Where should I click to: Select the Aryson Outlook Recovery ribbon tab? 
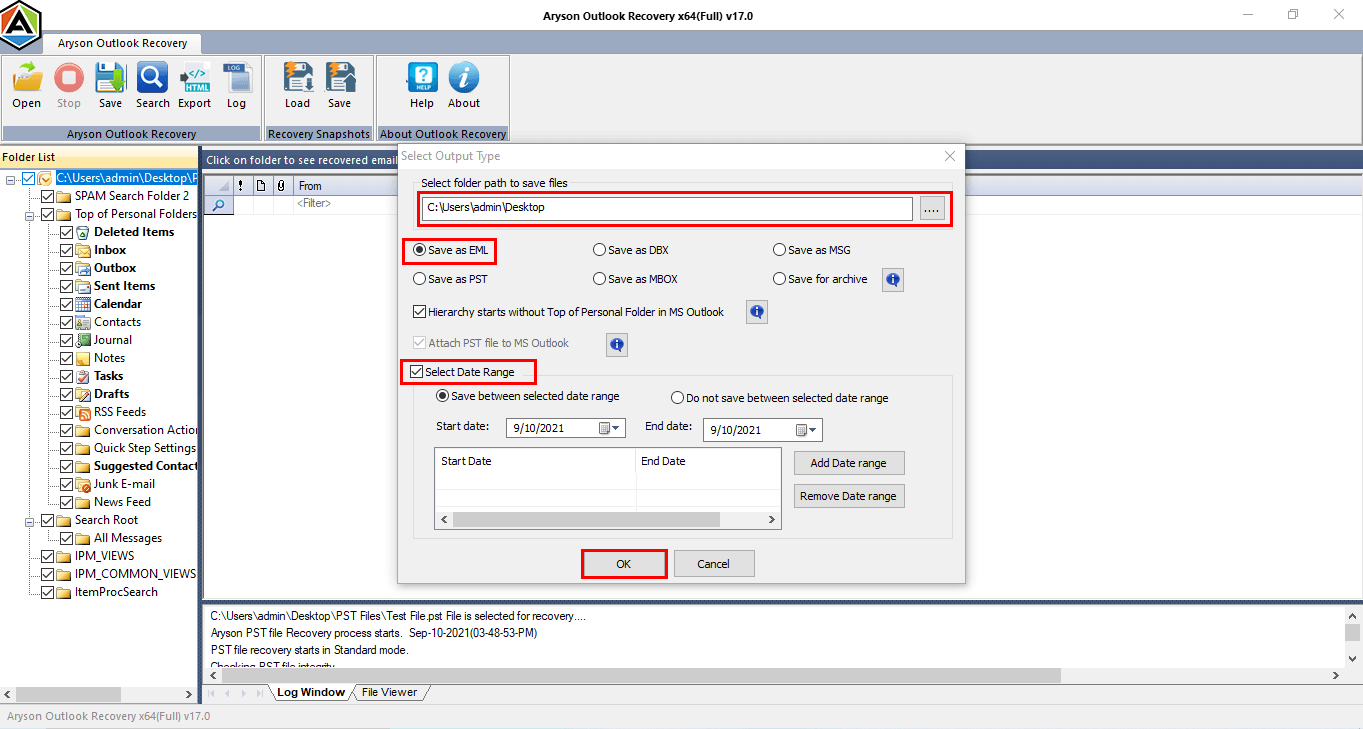pos(122,44)
